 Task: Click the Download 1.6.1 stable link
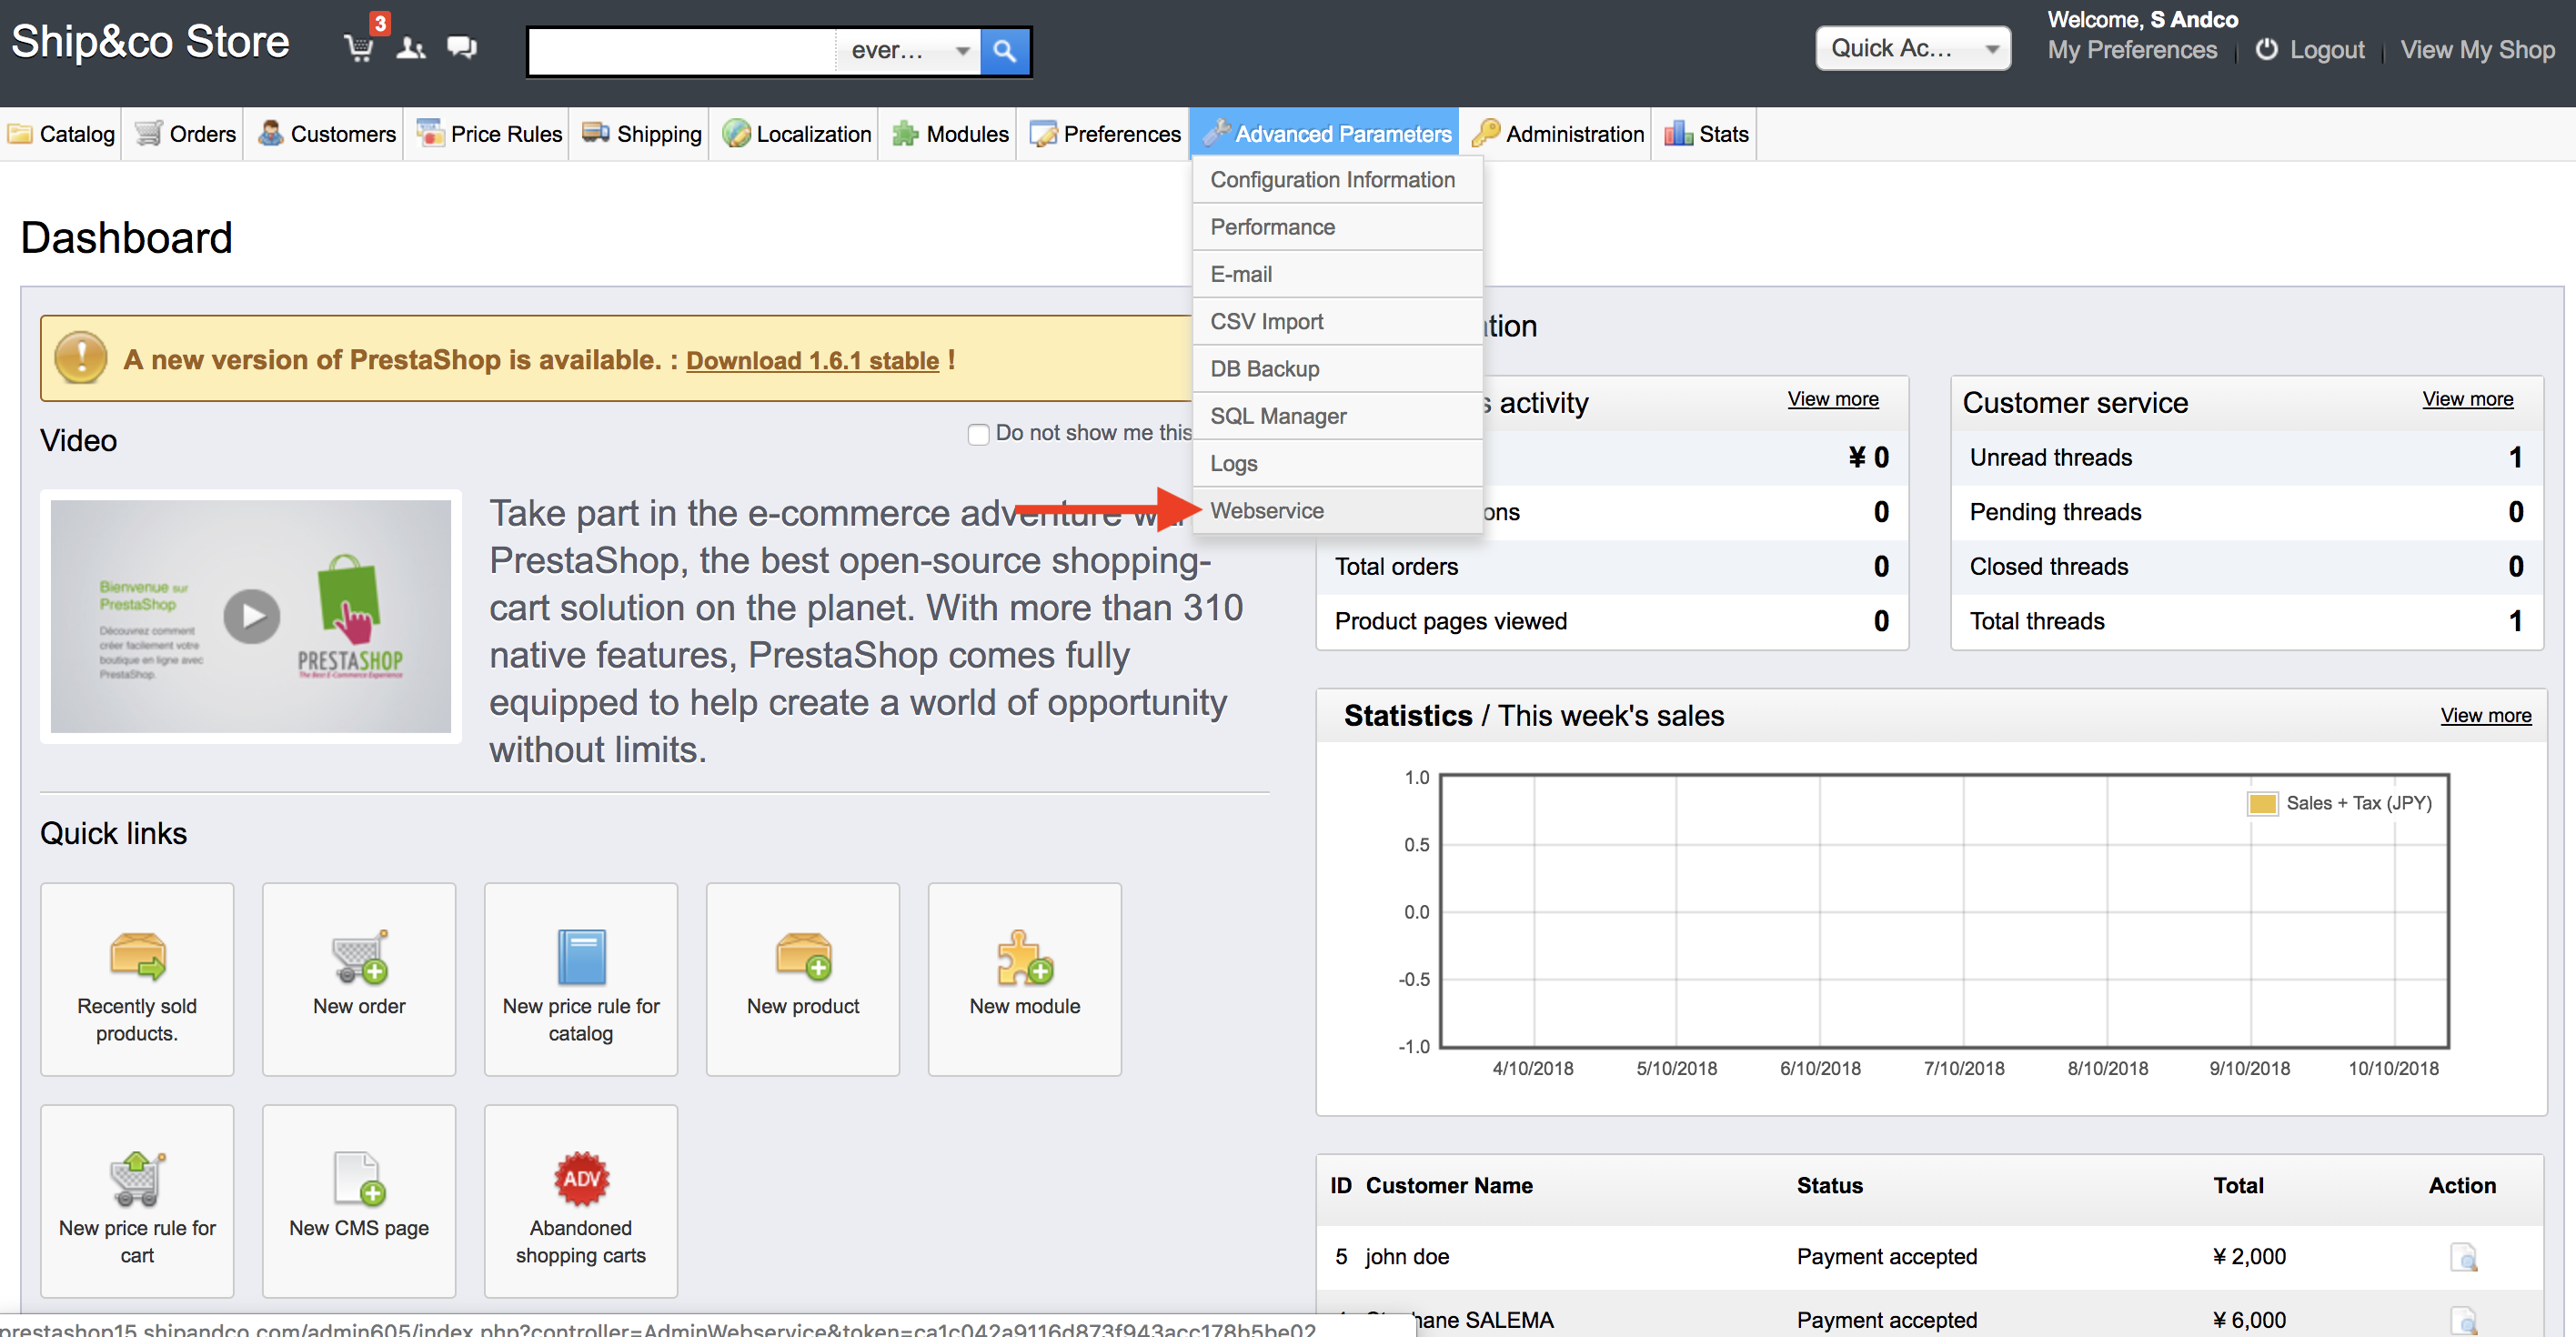(x=812, y=360)
